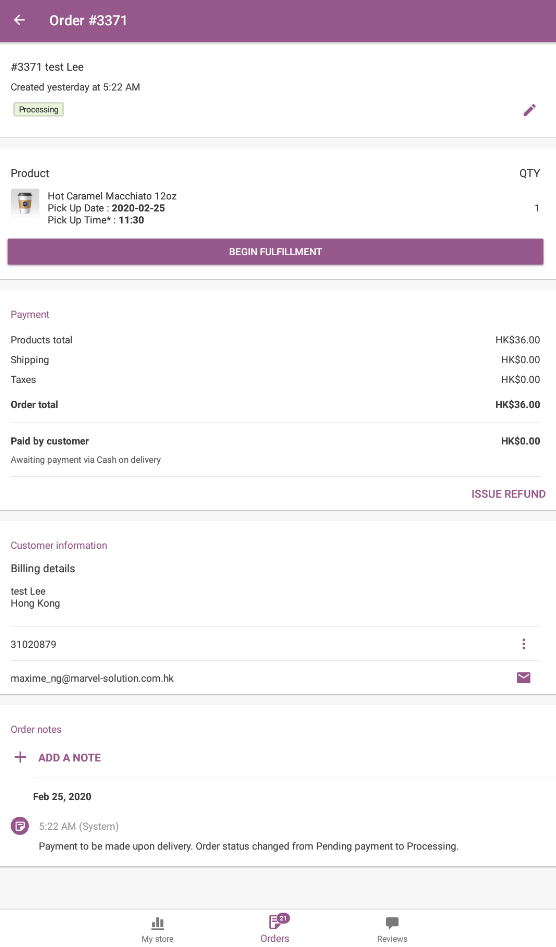Open Hot Caramel Macchiato product thumbnail
The image size is (556, 947).
click(x=25, y=203)
